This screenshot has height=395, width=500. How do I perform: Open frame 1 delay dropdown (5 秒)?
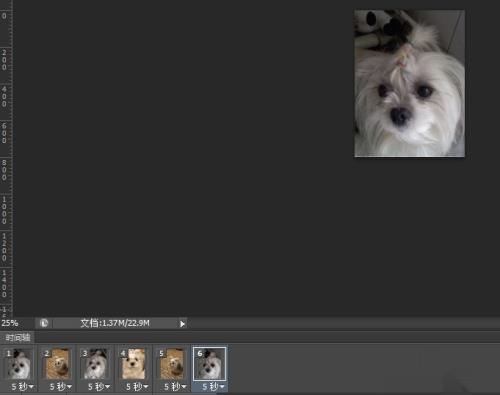(22, 387)
